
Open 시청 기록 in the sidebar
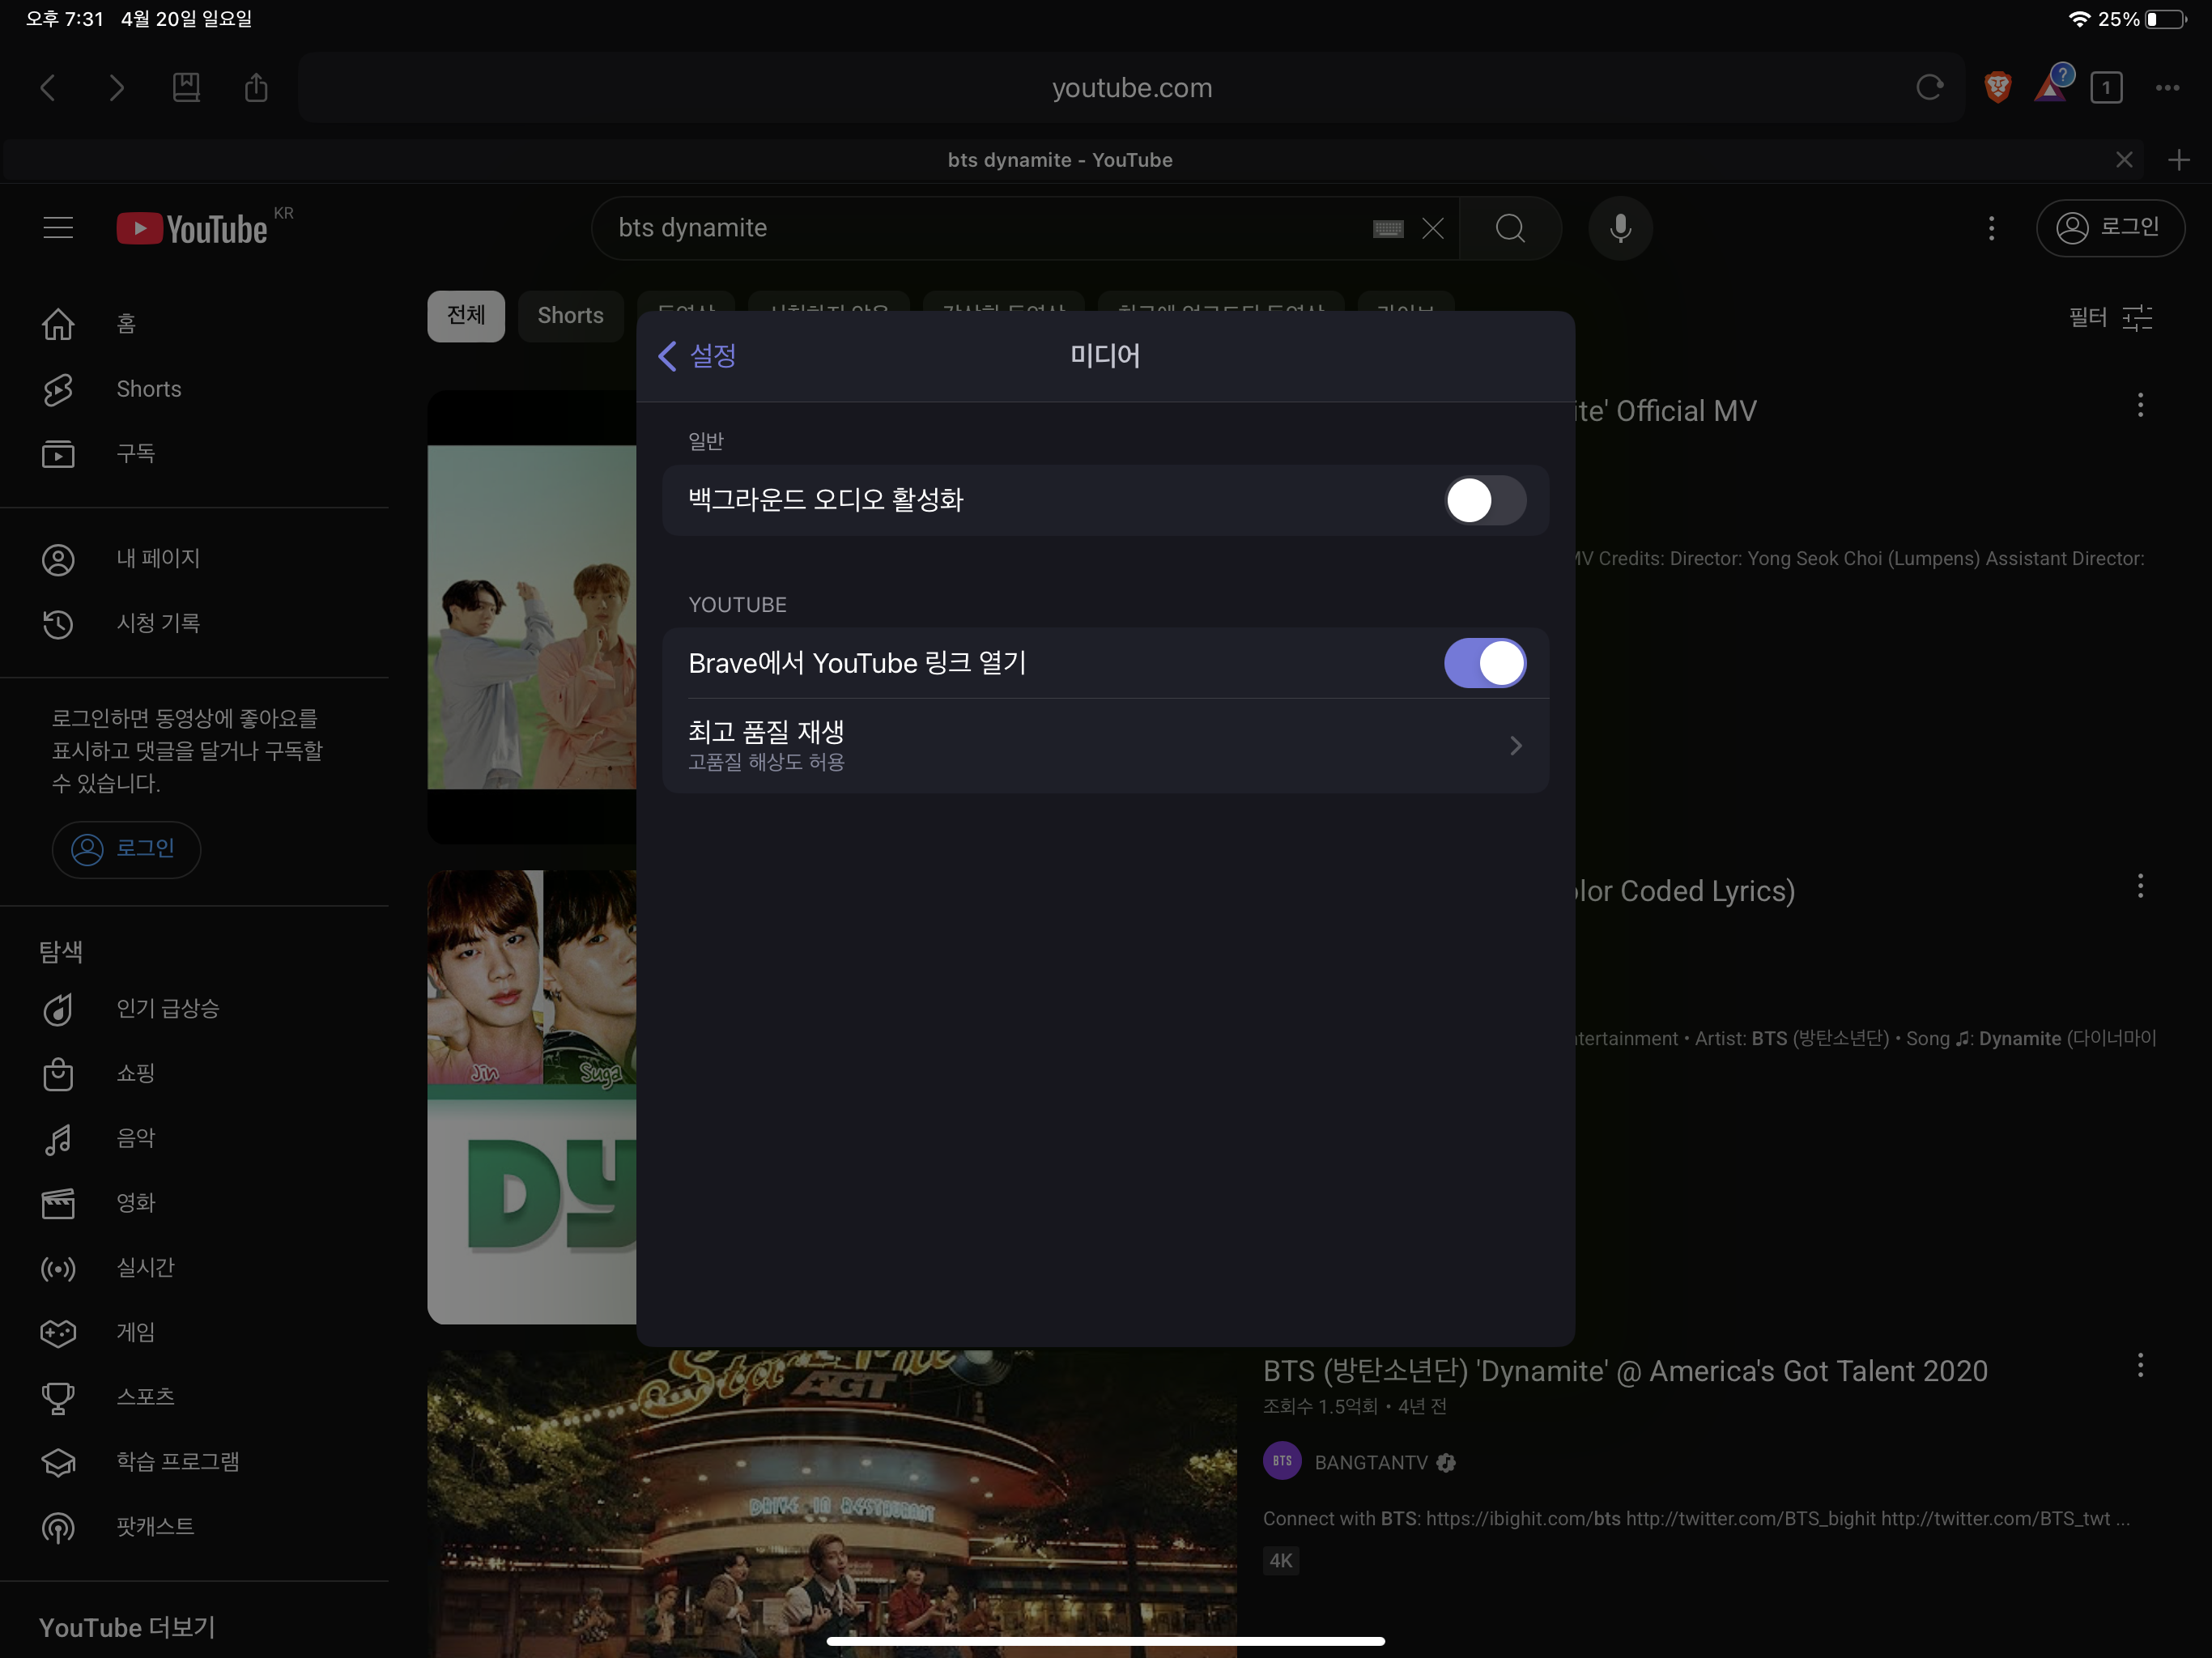[x=158, y=623]
